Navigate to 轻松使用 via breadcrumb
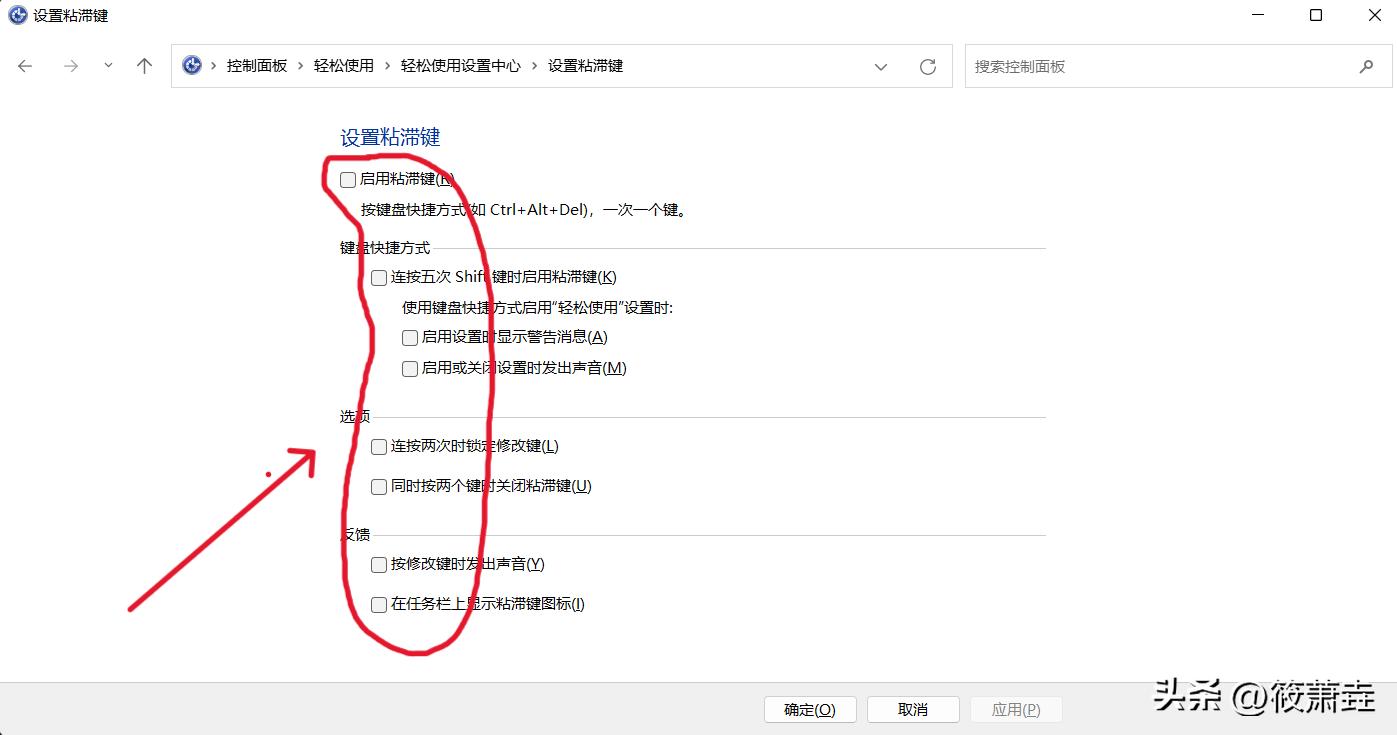Image resolution: width=1397 pixels, height=735 pixels. (x=343, y=65)
